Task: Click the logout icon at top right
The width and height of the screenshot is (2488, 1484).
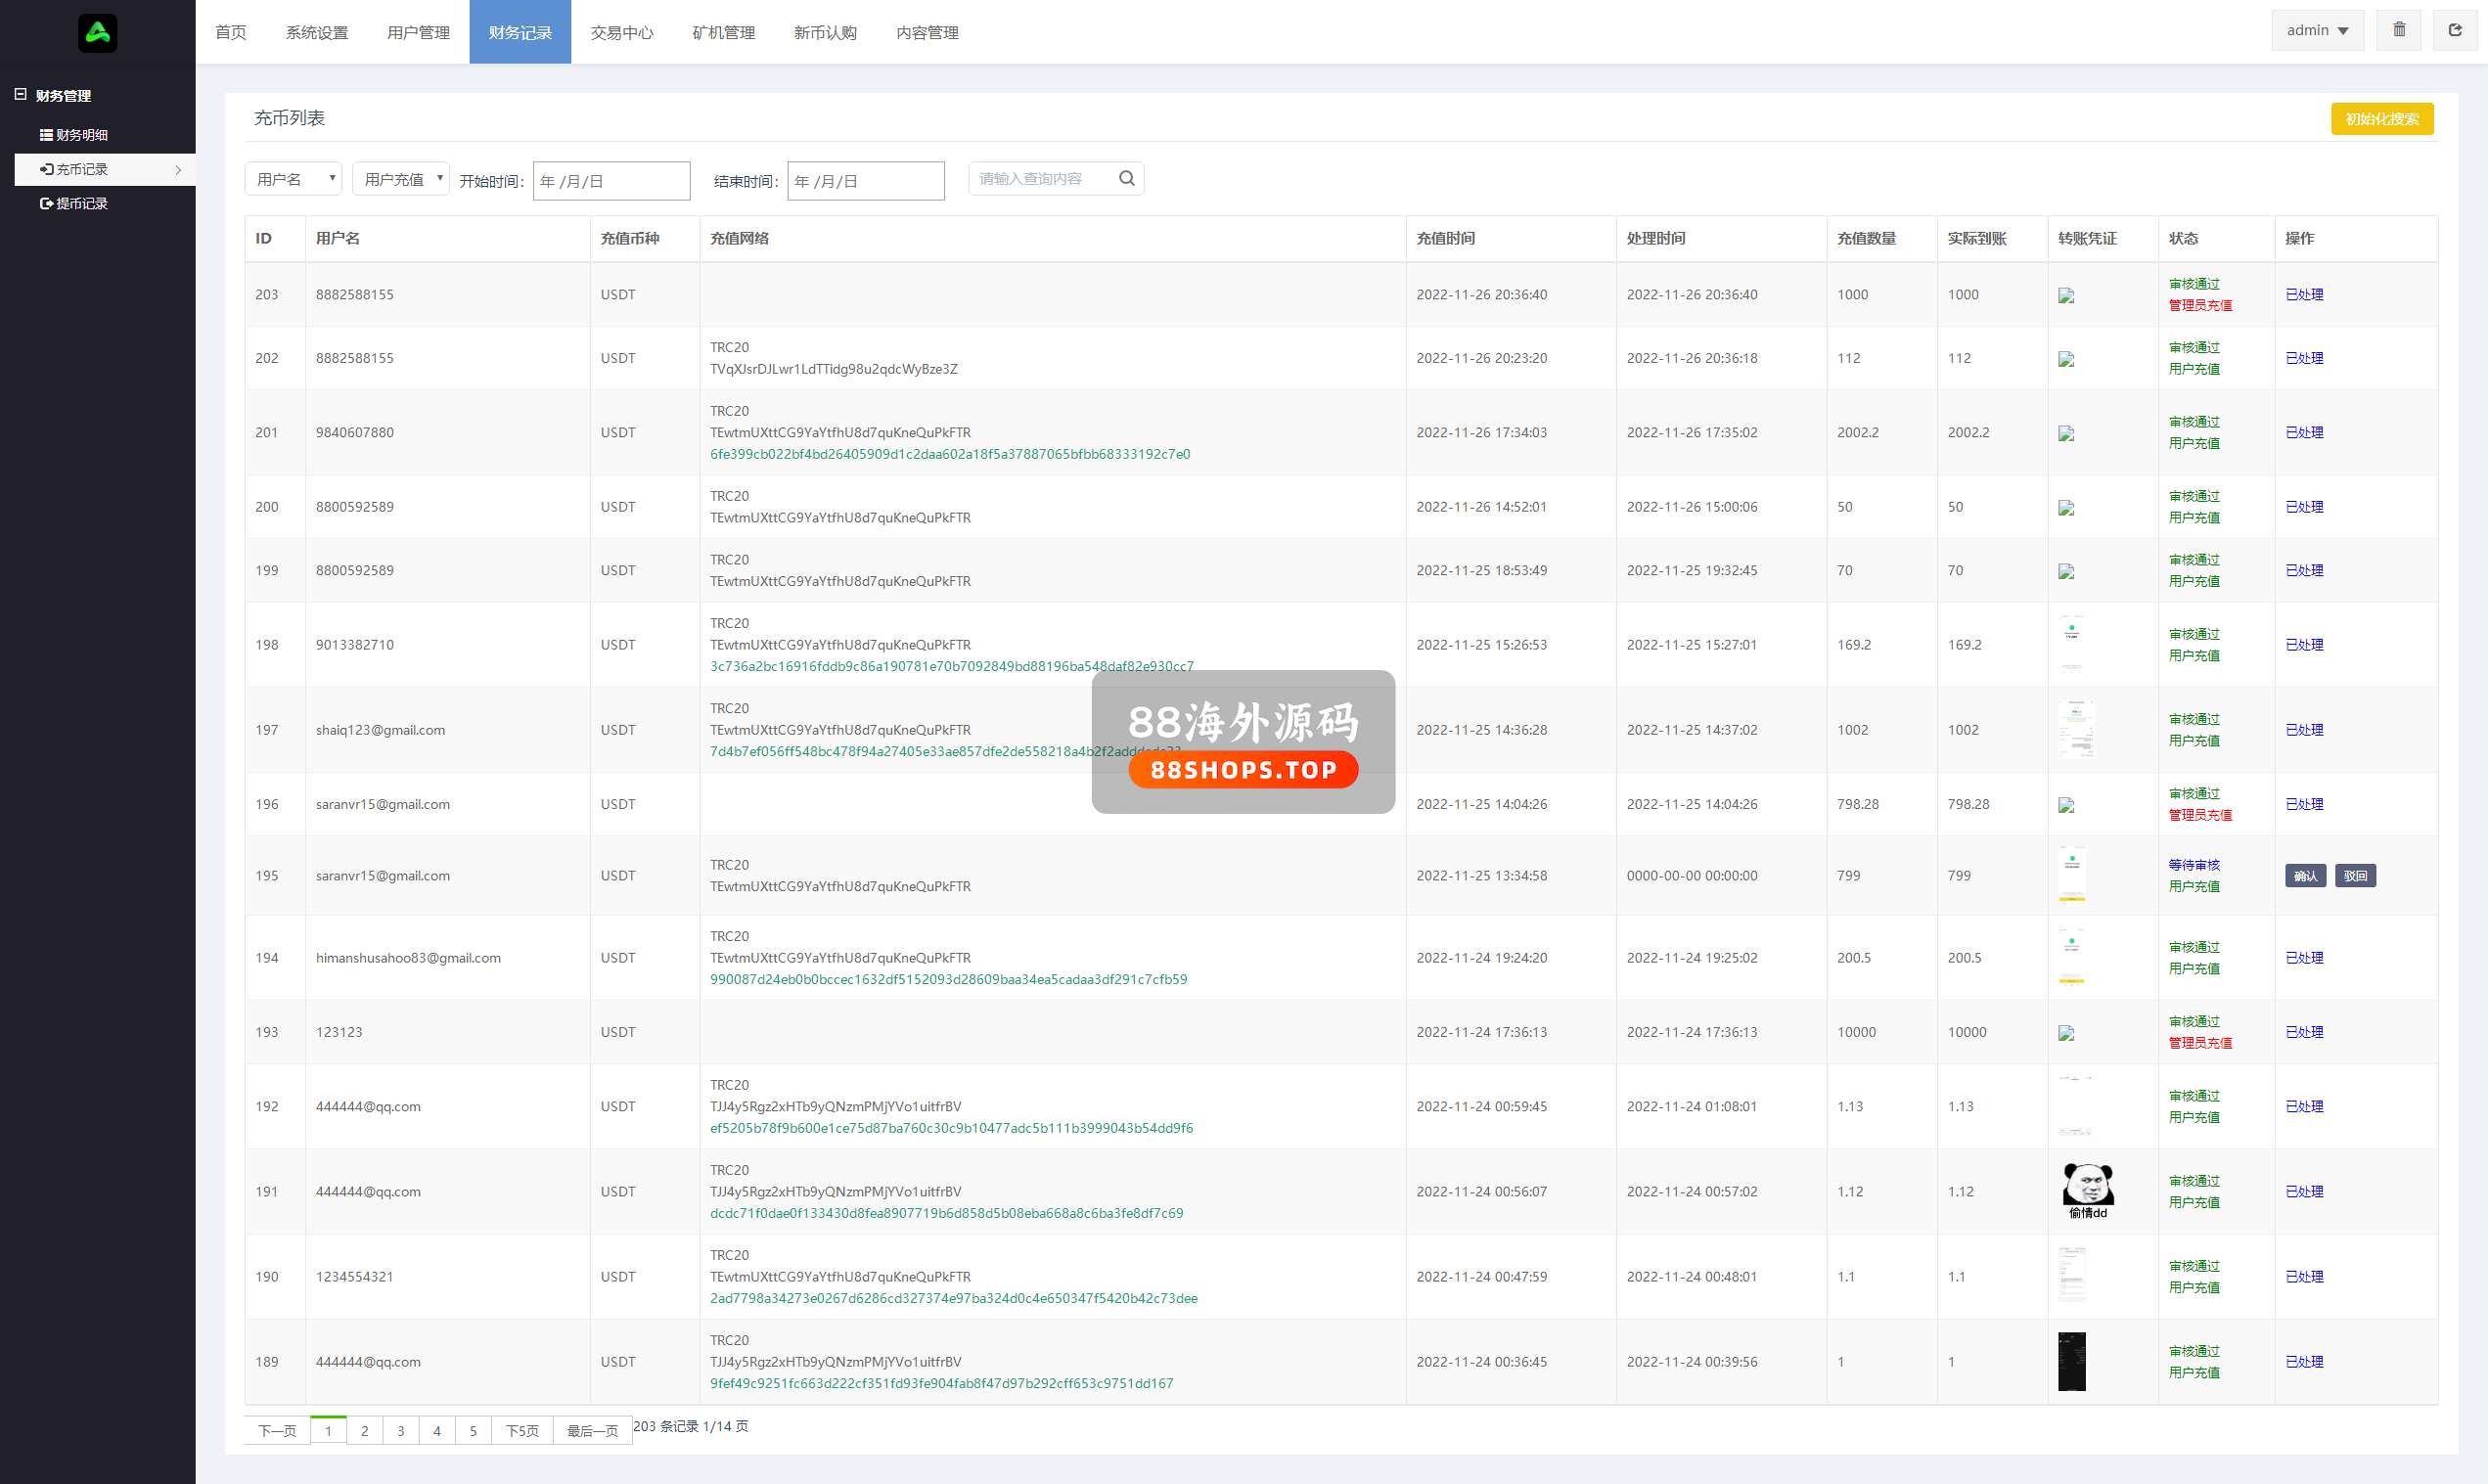Action: [2454, 30]
